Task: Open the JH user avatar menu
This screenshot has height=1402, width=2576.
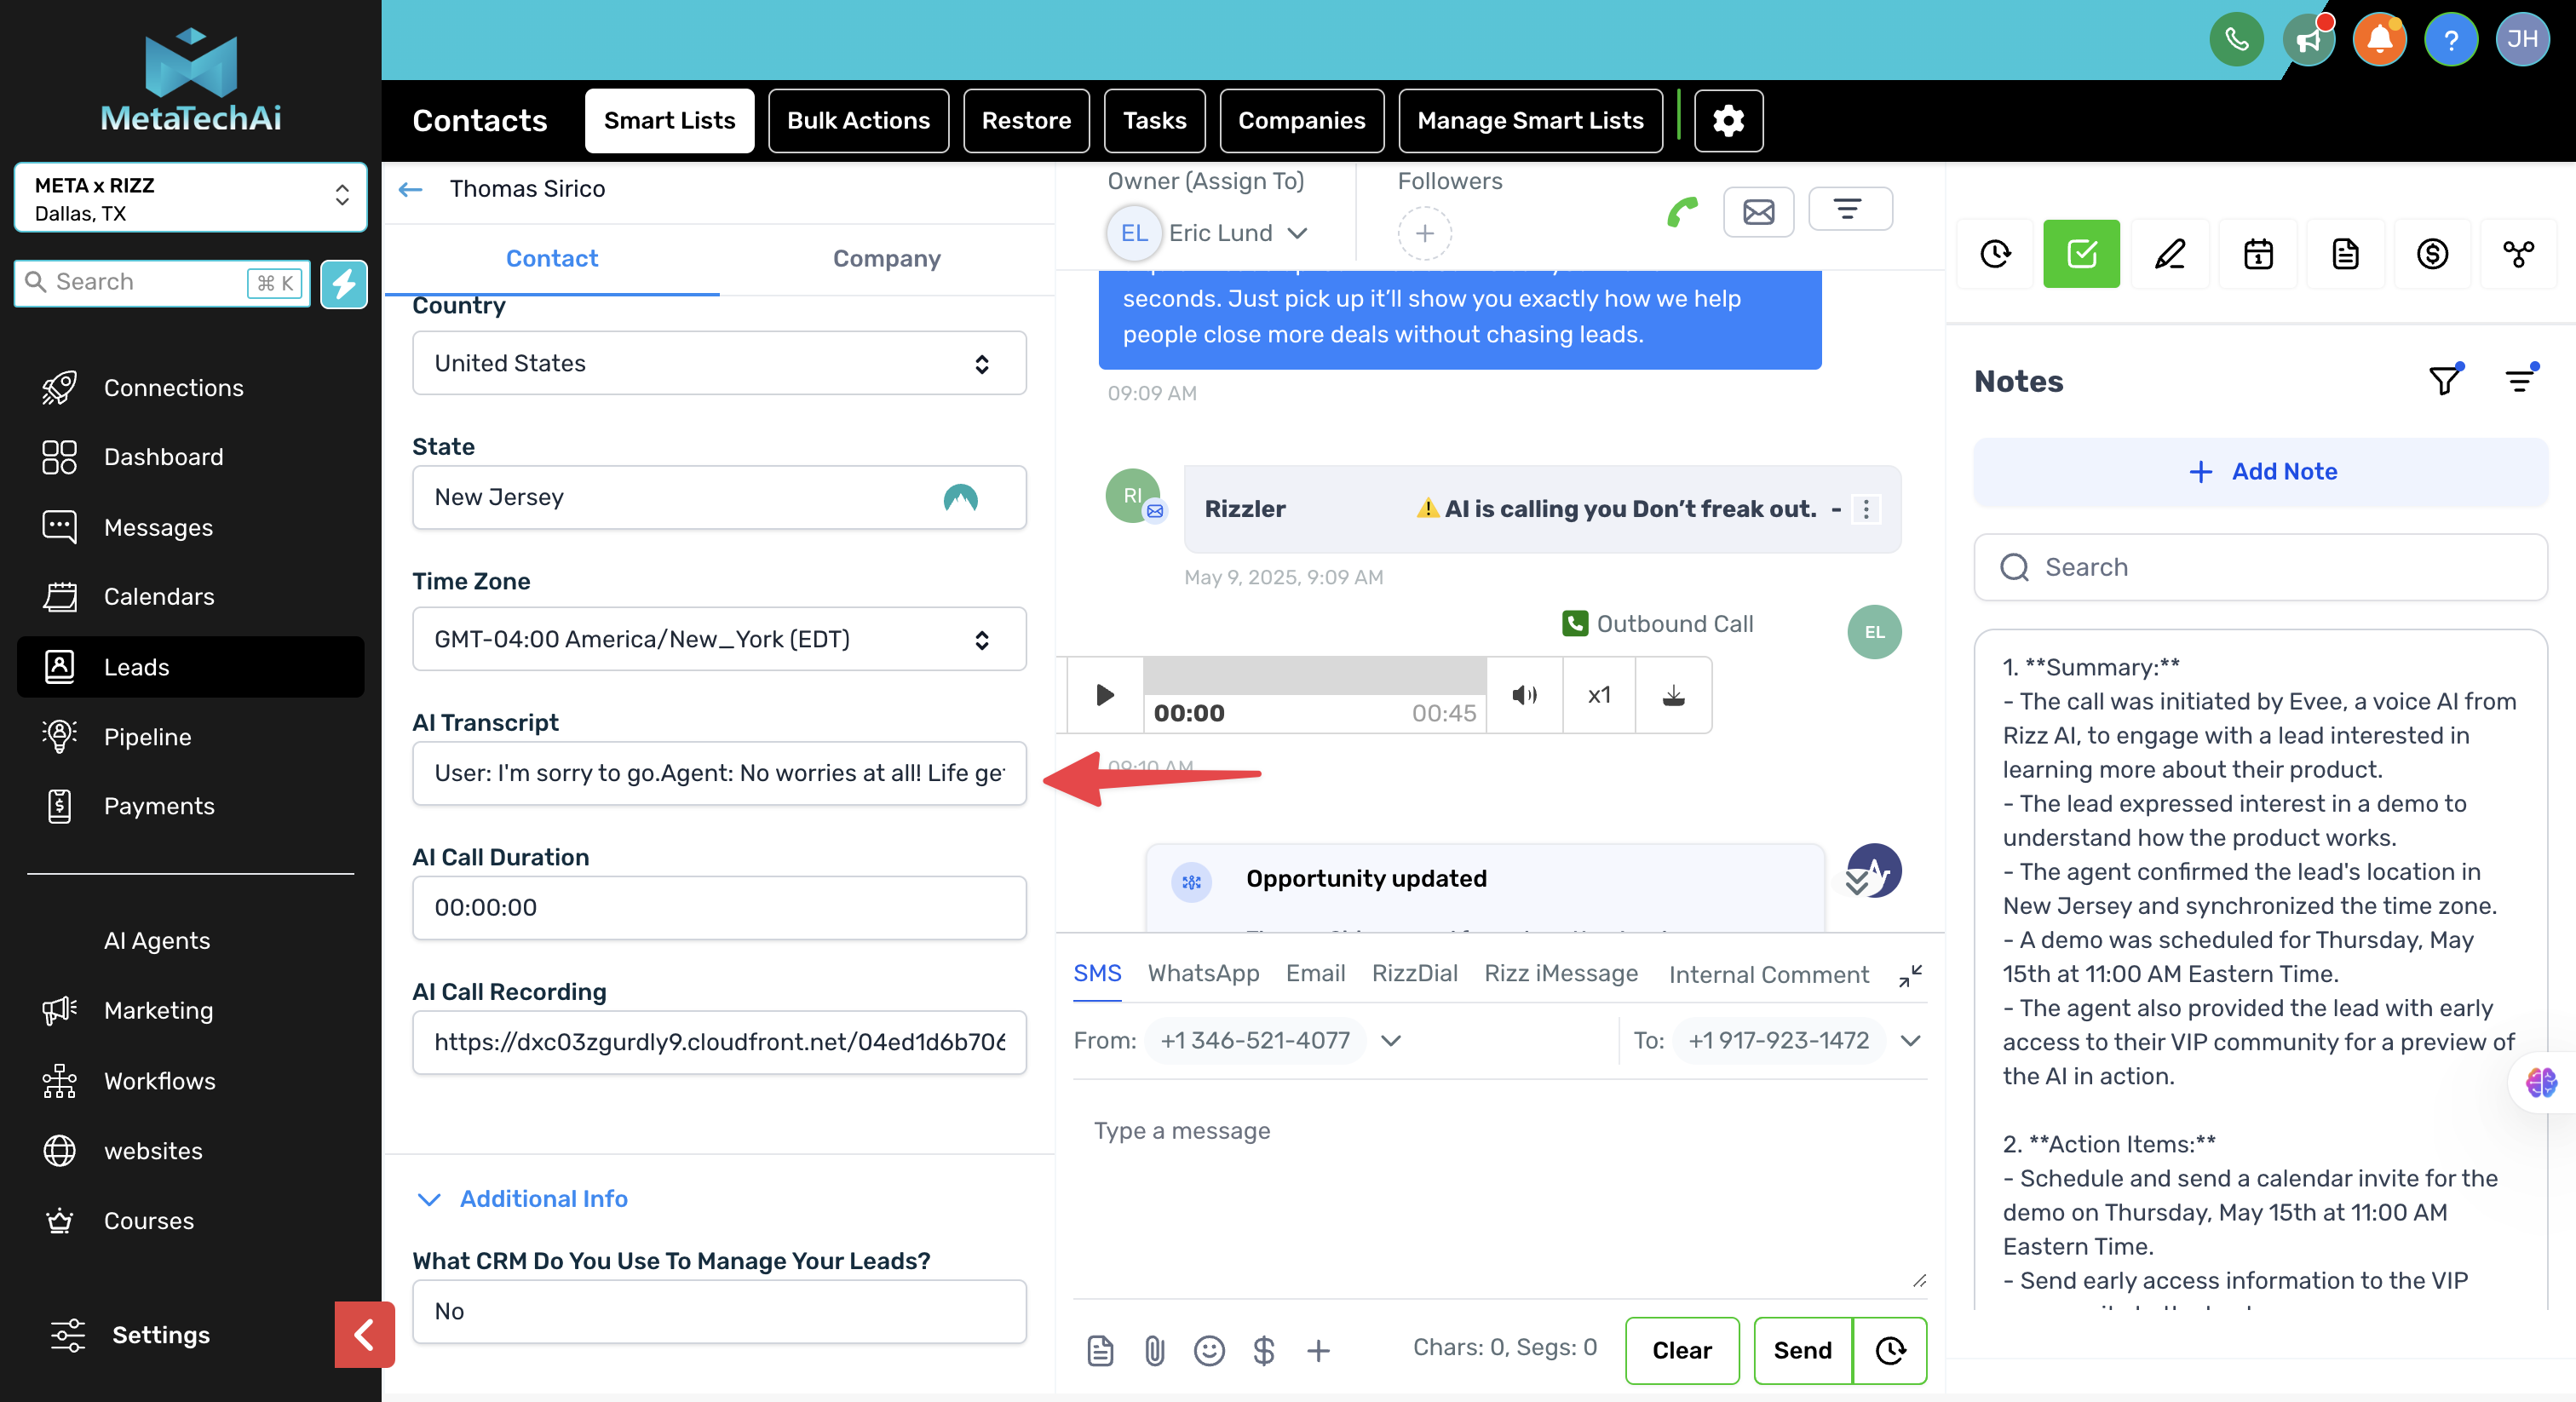Action: 2522,39
